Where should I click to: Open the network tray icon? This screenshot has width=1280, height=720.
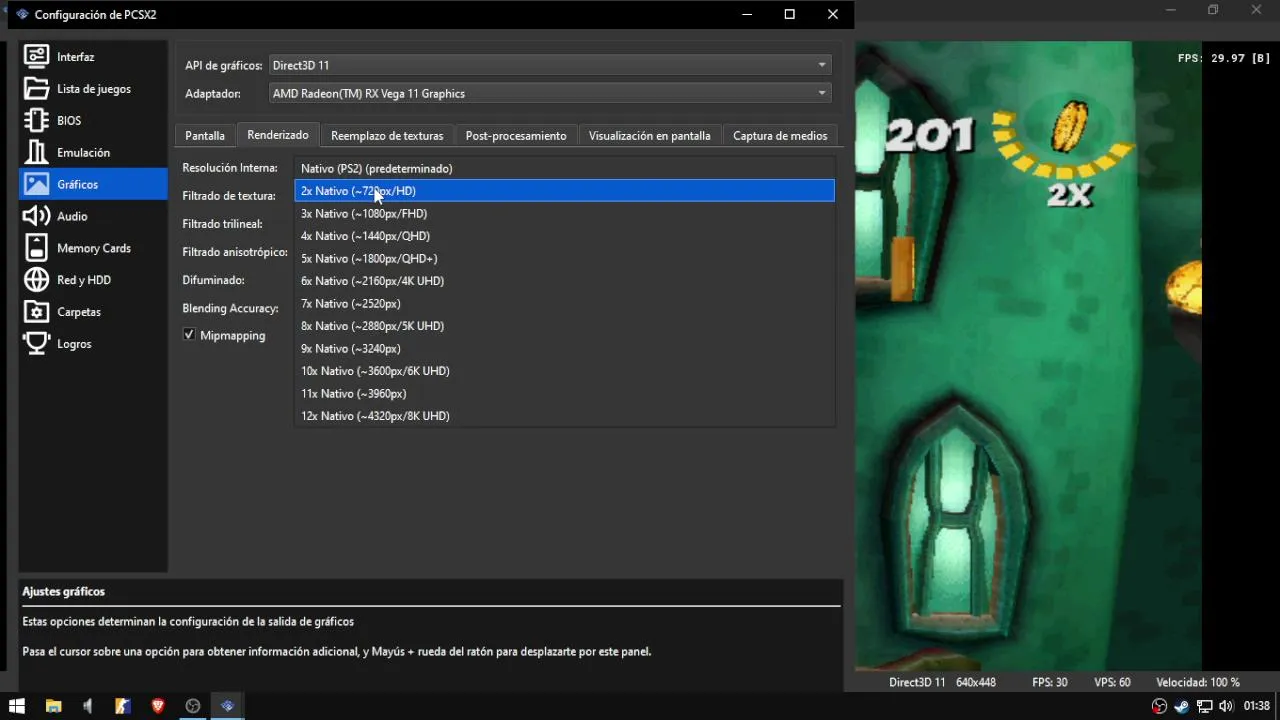click(1204, 706)
